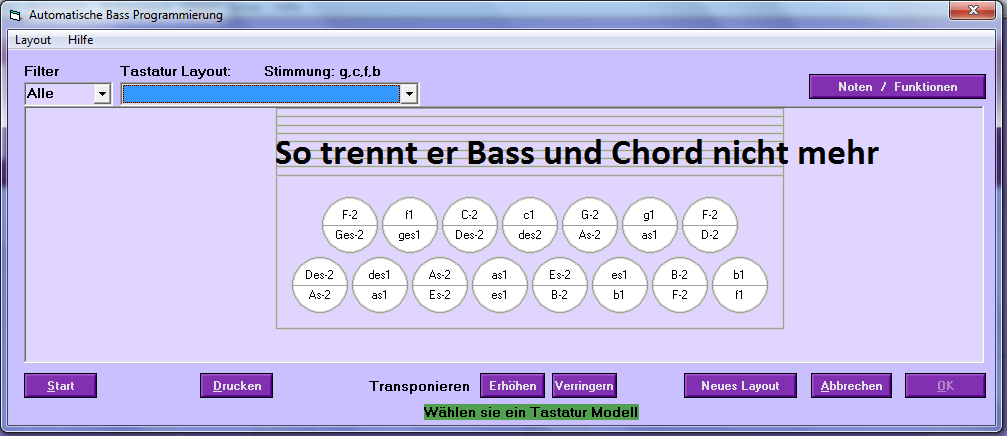The width and height of the screenshot is (1007, 436).
Task: Expand the Tastatur Layout dropdown arrow
Action: coord(409,95)
